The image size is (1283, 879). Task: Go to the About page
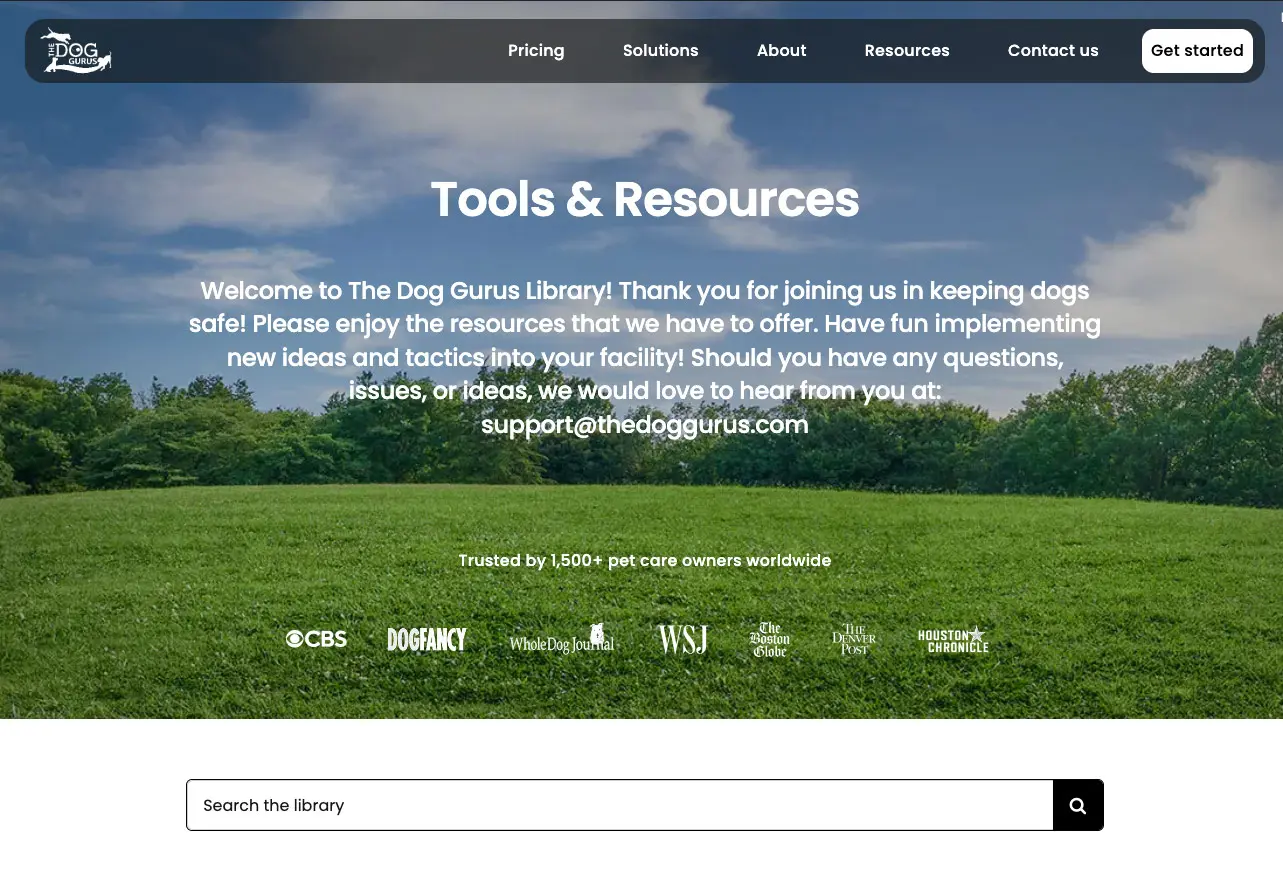click(x=781, y=51)
